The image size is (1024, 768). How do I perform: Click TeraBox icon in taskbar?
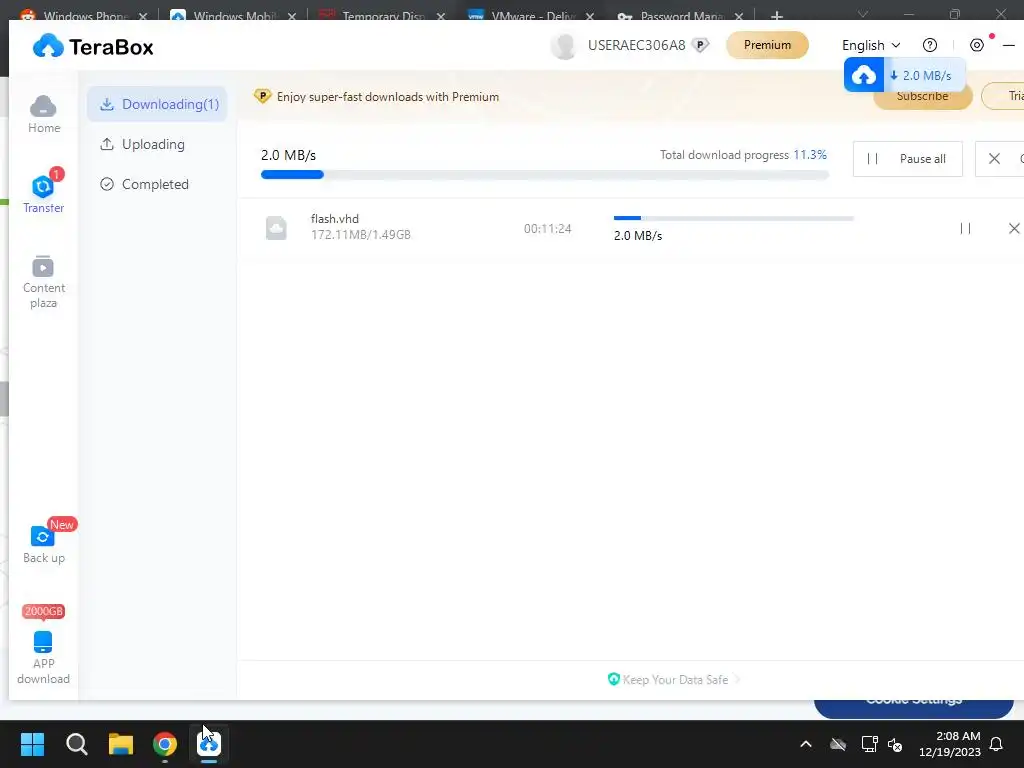point(209,744)
